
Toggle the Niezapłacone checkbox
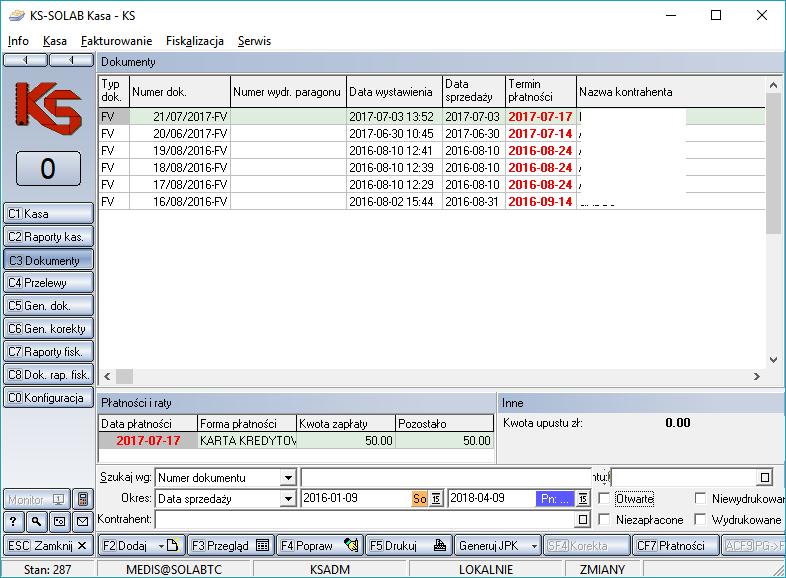604,519
